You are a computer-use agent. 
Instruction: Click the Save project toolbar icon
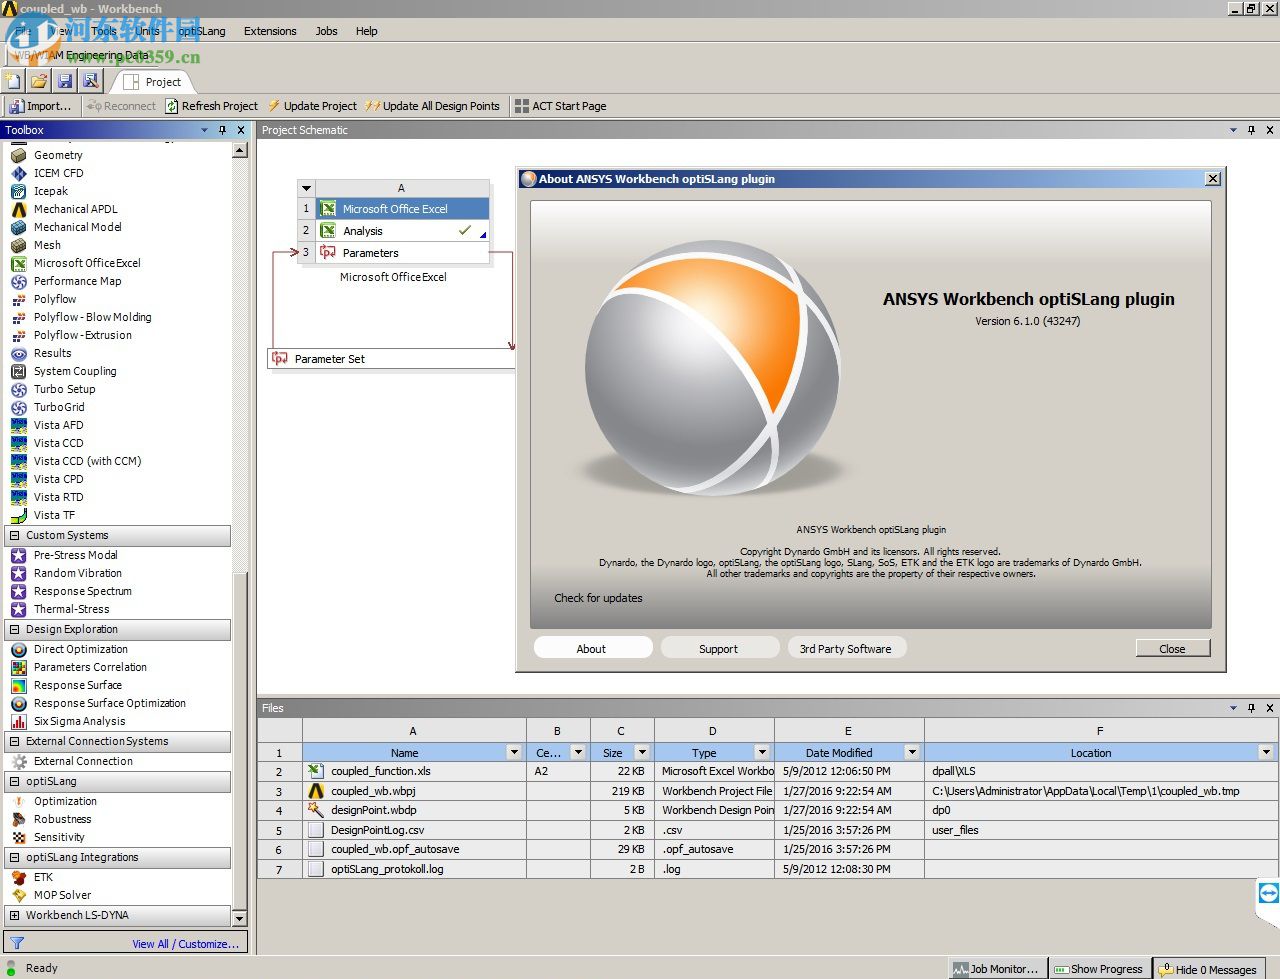(x=65, y=81)
